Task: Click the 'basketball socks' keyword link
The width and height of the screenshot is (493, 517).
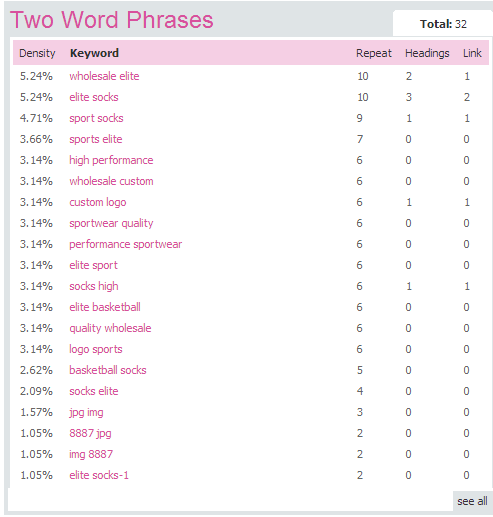Action: coord(108,370)
